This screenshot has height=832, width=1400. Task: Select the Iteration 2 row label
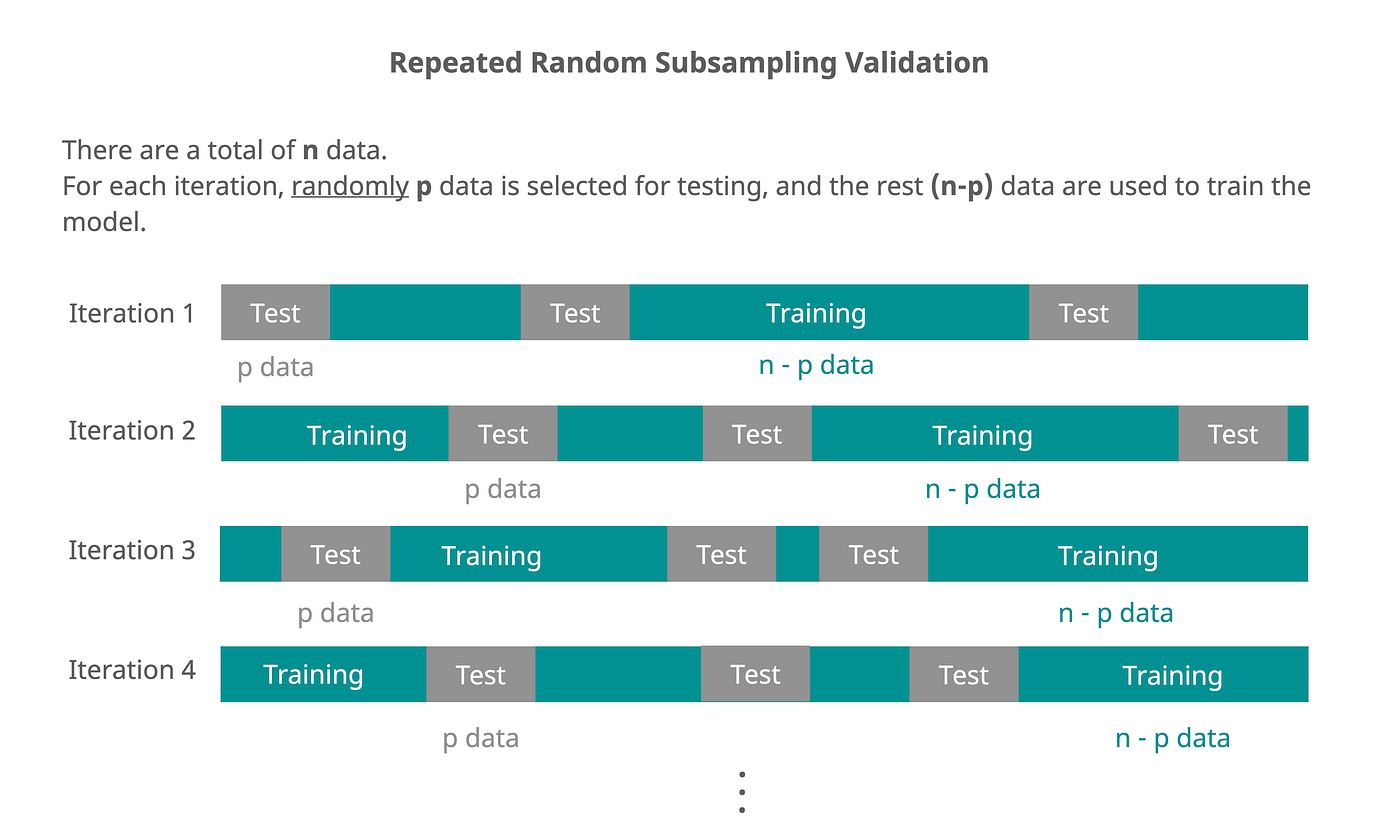coord(131,431)
